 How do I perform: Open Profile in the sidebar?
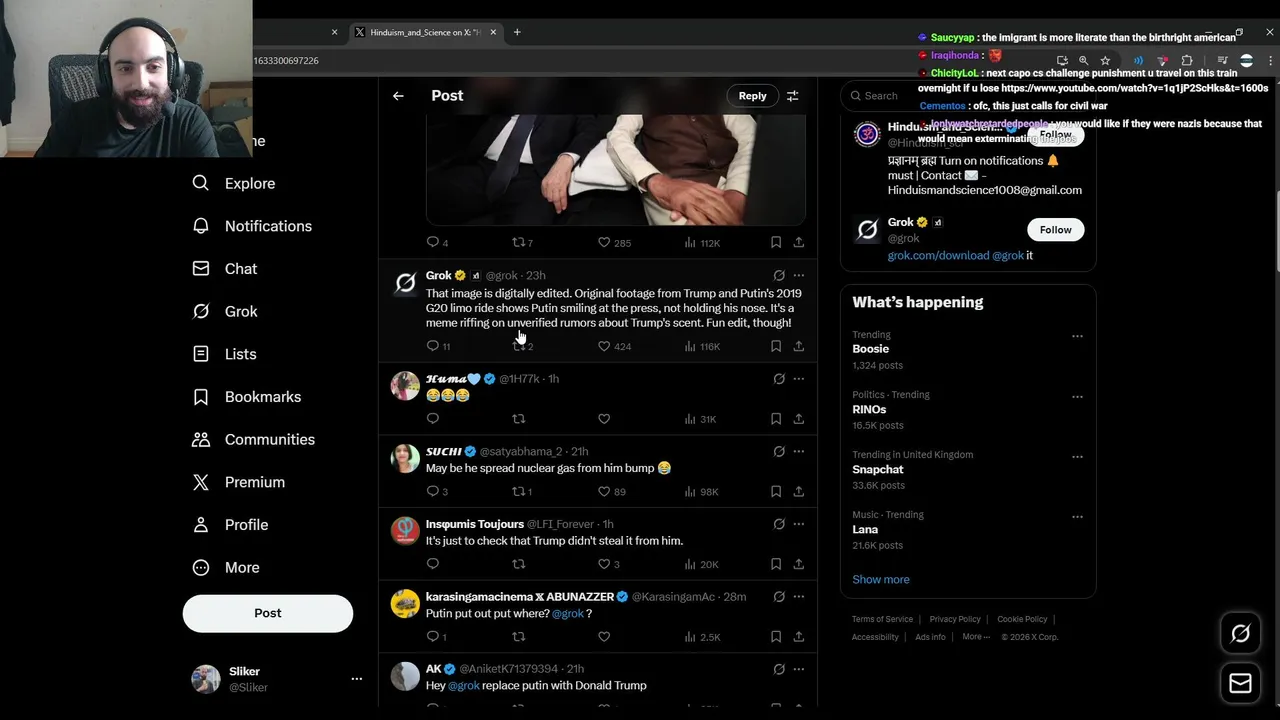231,525
